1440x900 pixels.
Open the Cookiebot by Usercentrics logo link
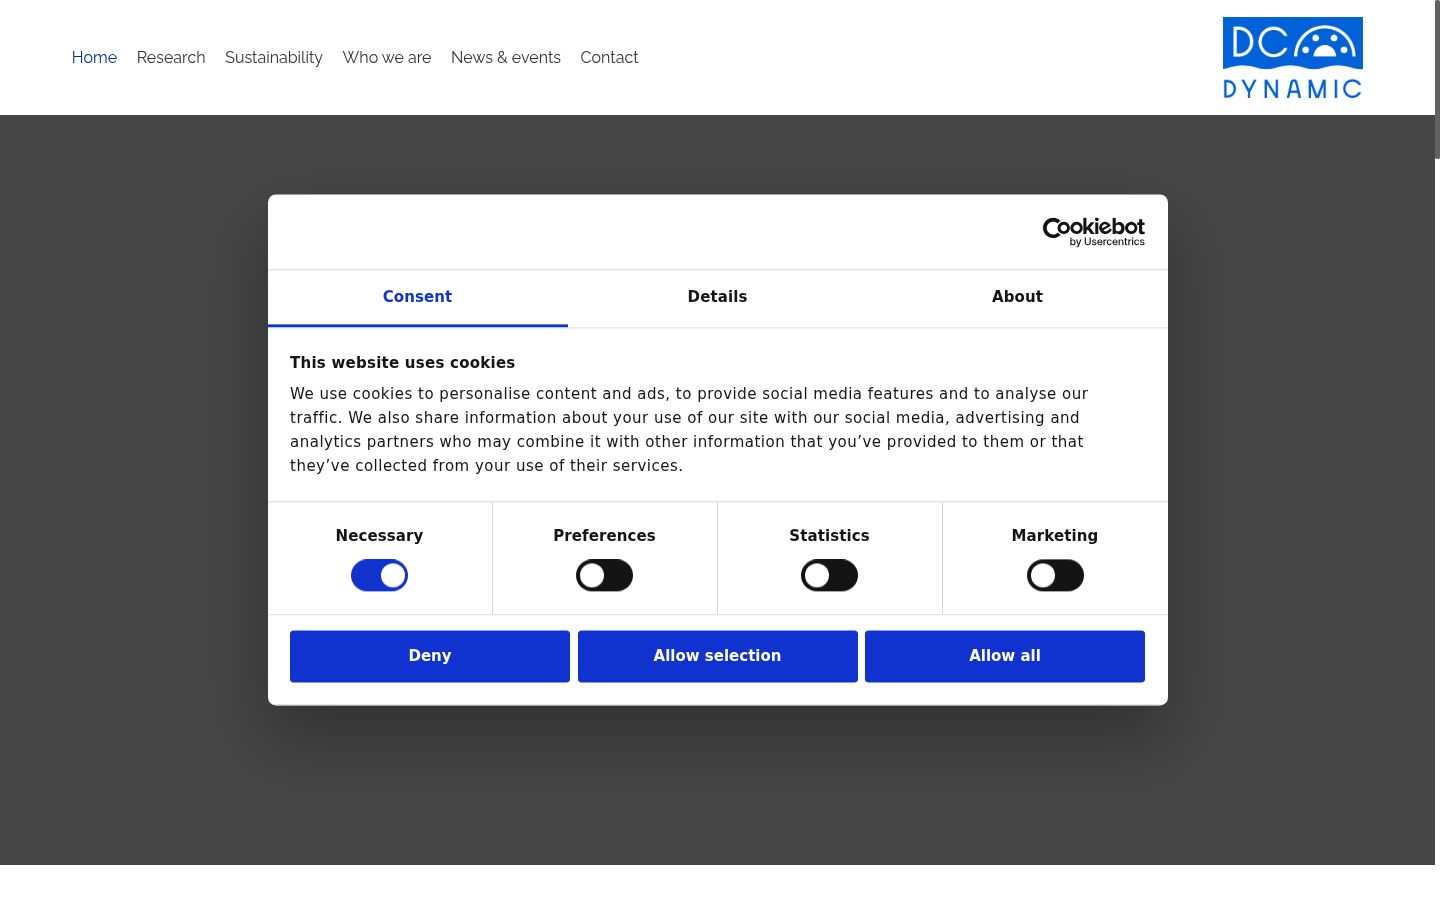[x=1093, y=232]
